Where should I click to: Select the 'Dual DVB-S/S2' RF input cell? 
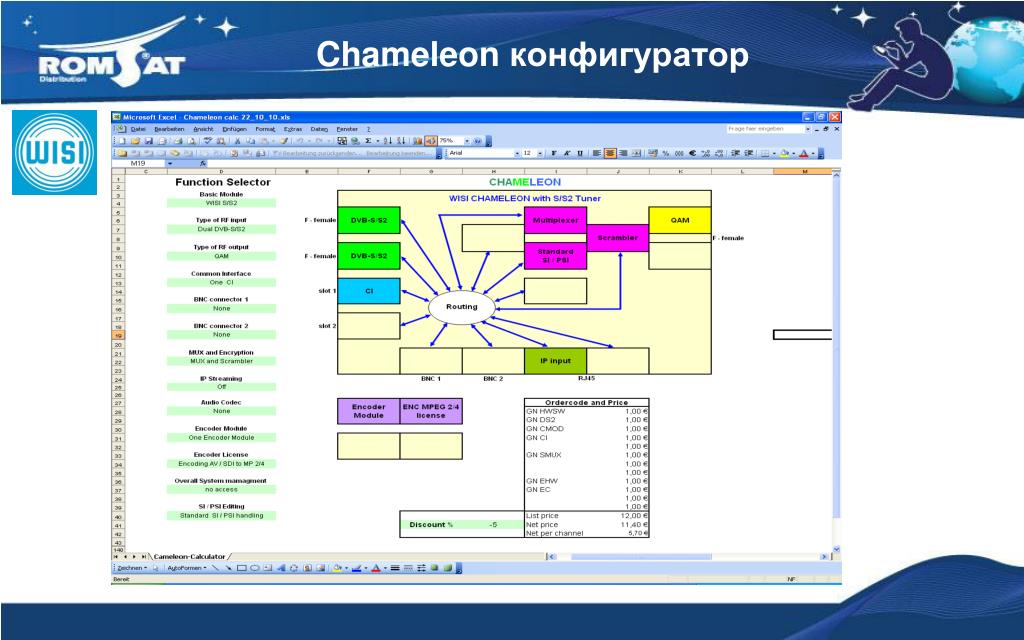point(221,229)
